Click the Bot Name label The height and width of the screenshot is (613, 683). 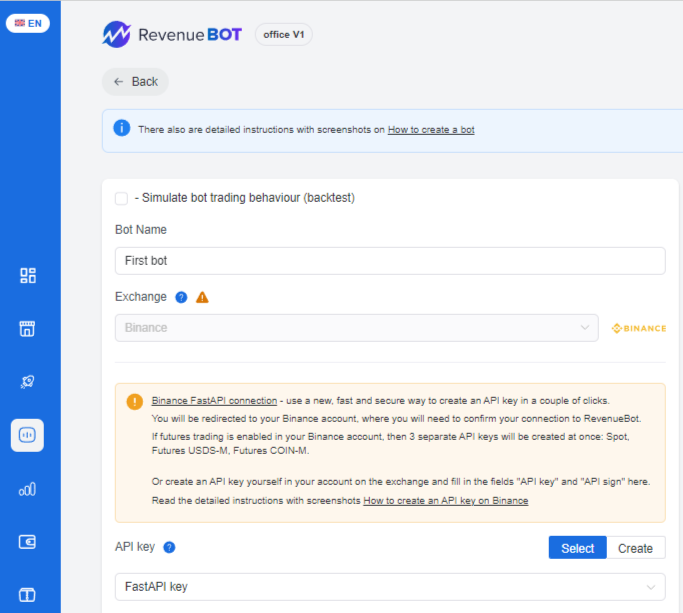pos(141,230)
